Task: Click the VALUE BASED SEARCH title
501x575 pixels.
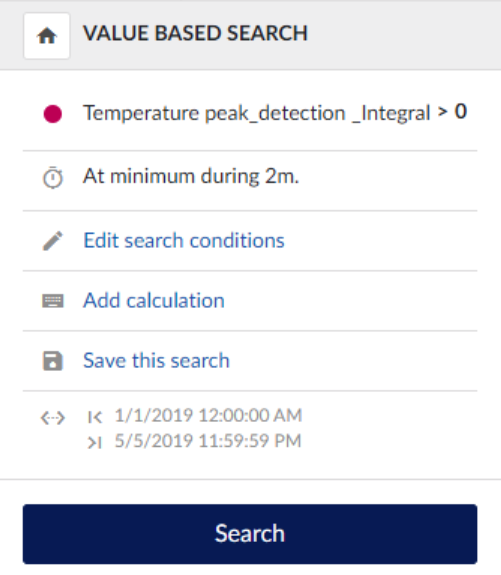Action: pos(195,33)
